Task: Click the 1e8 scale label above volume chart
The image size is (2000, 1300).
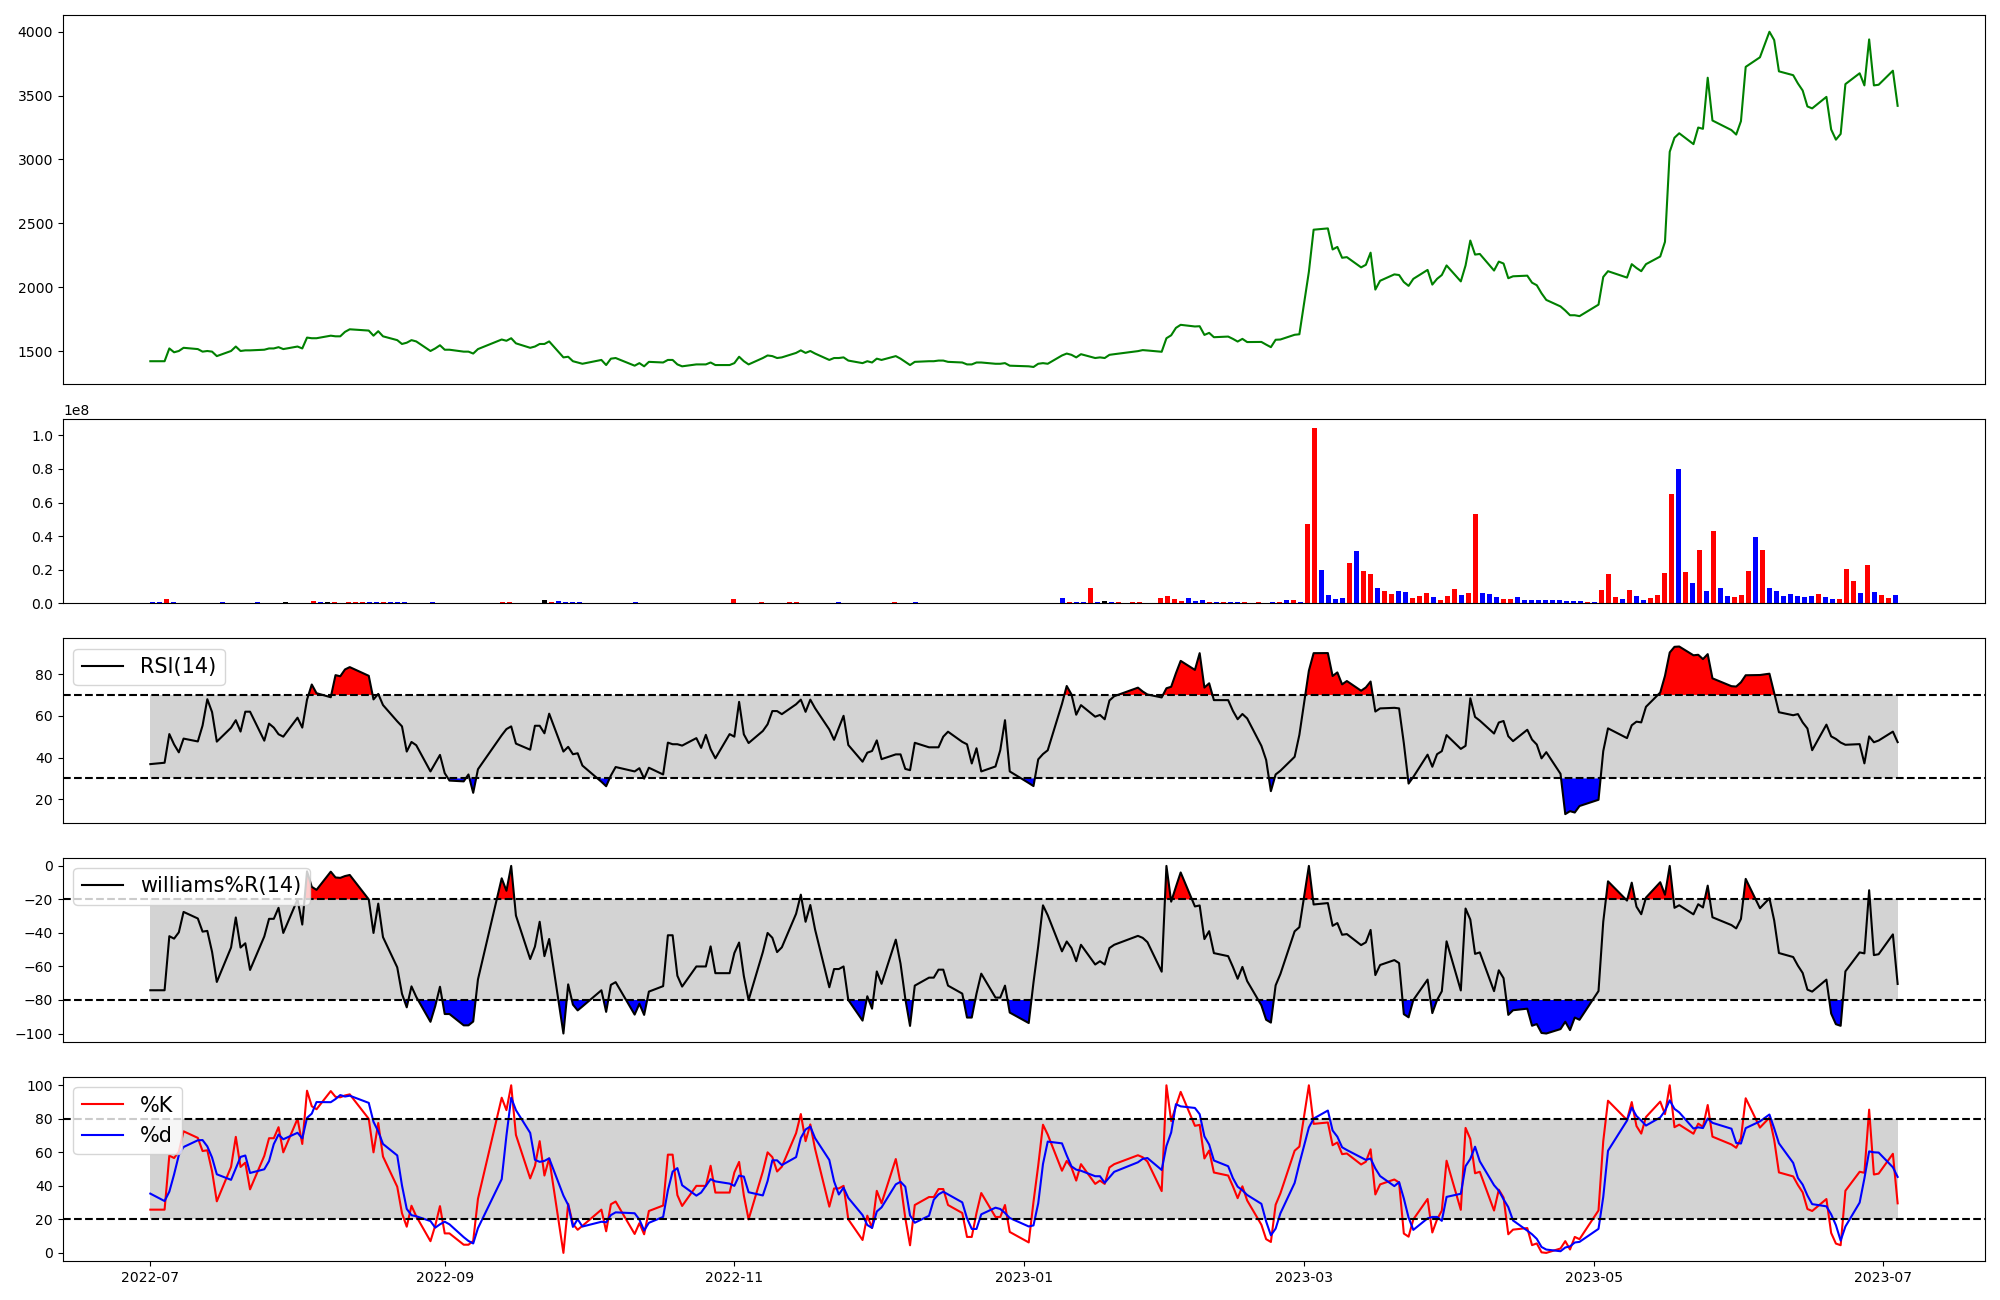Action: (76, 410)
